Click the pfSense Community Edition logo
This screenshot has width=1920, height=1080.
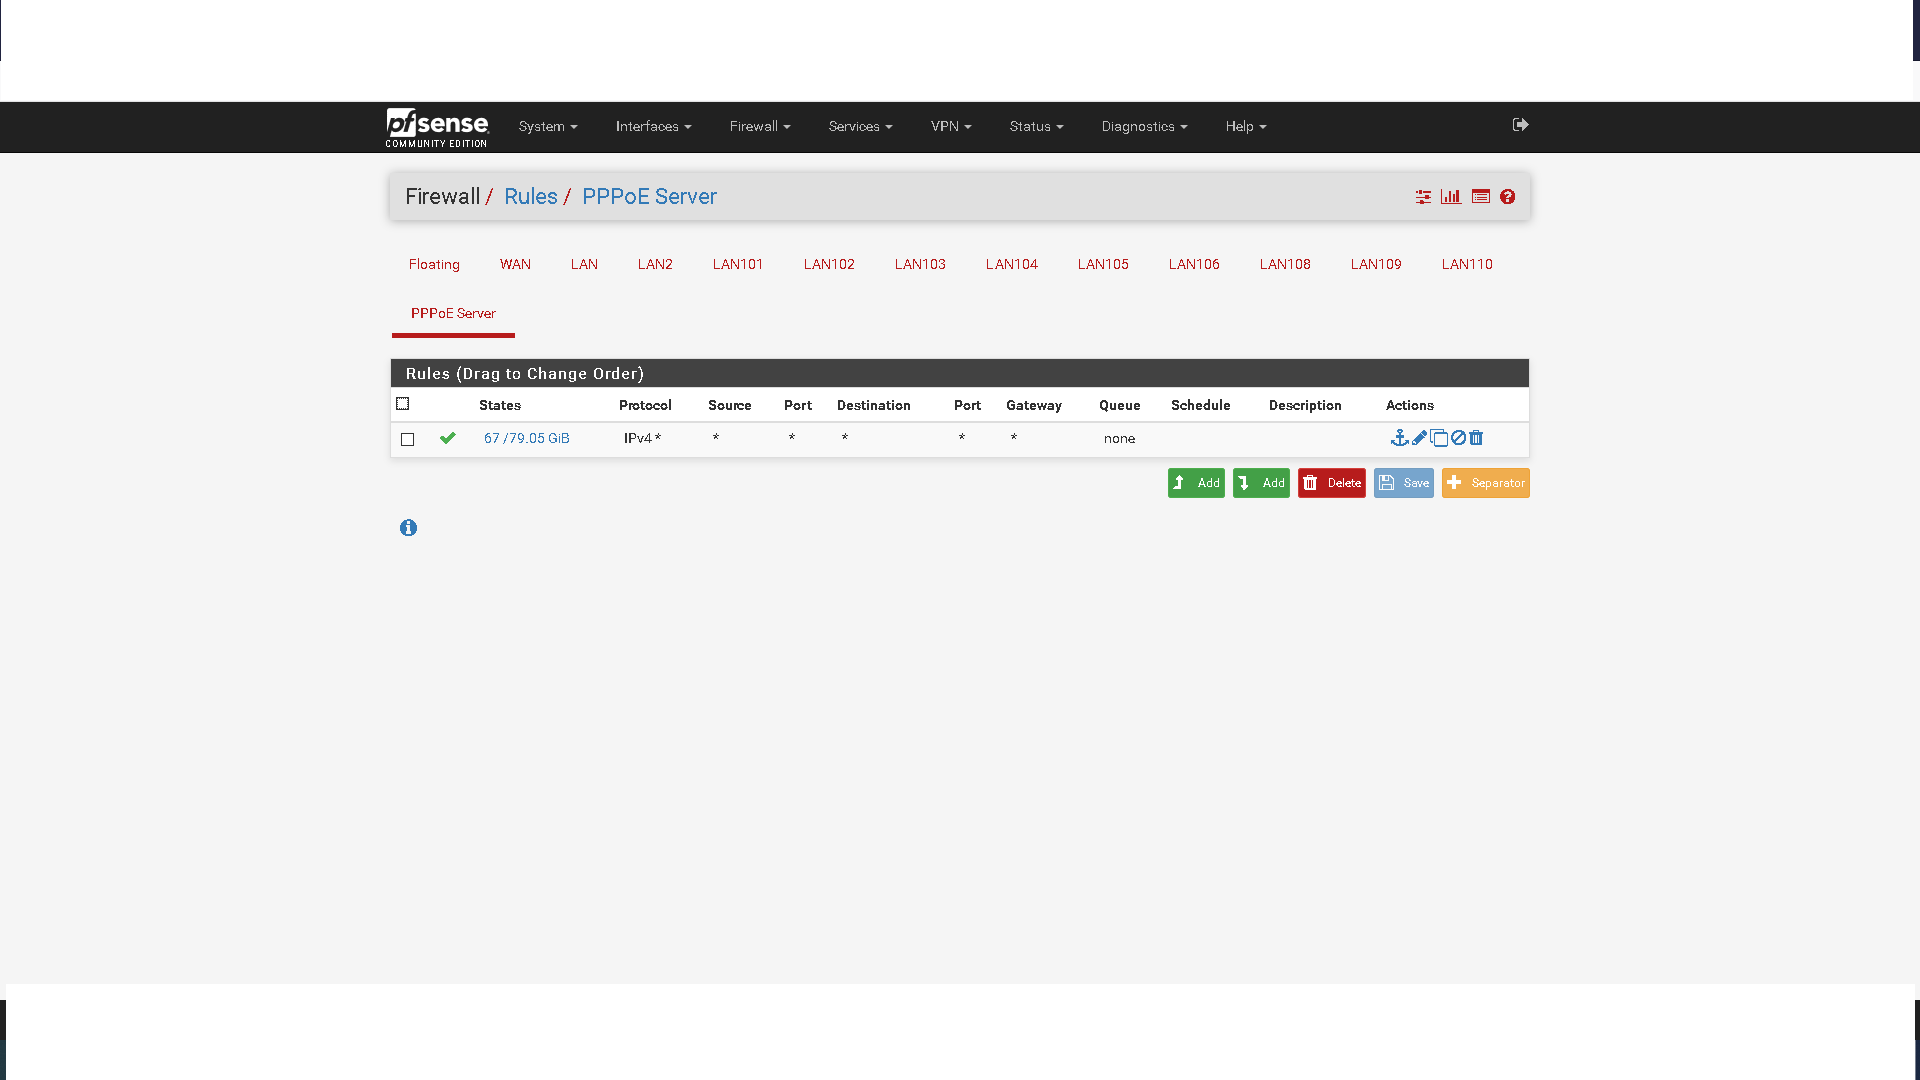click(x=437, y=127)
